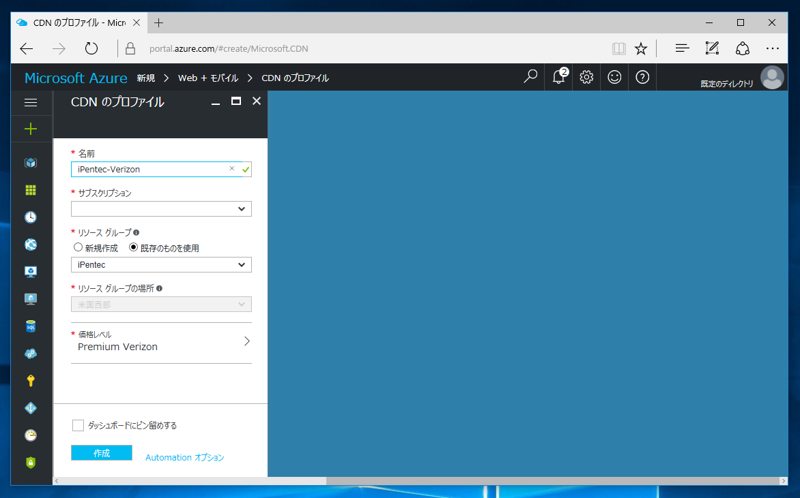The height and width of the screenshot is (498, 800).
Task: Open the green shield Security icon
Action: click(31, 462)
